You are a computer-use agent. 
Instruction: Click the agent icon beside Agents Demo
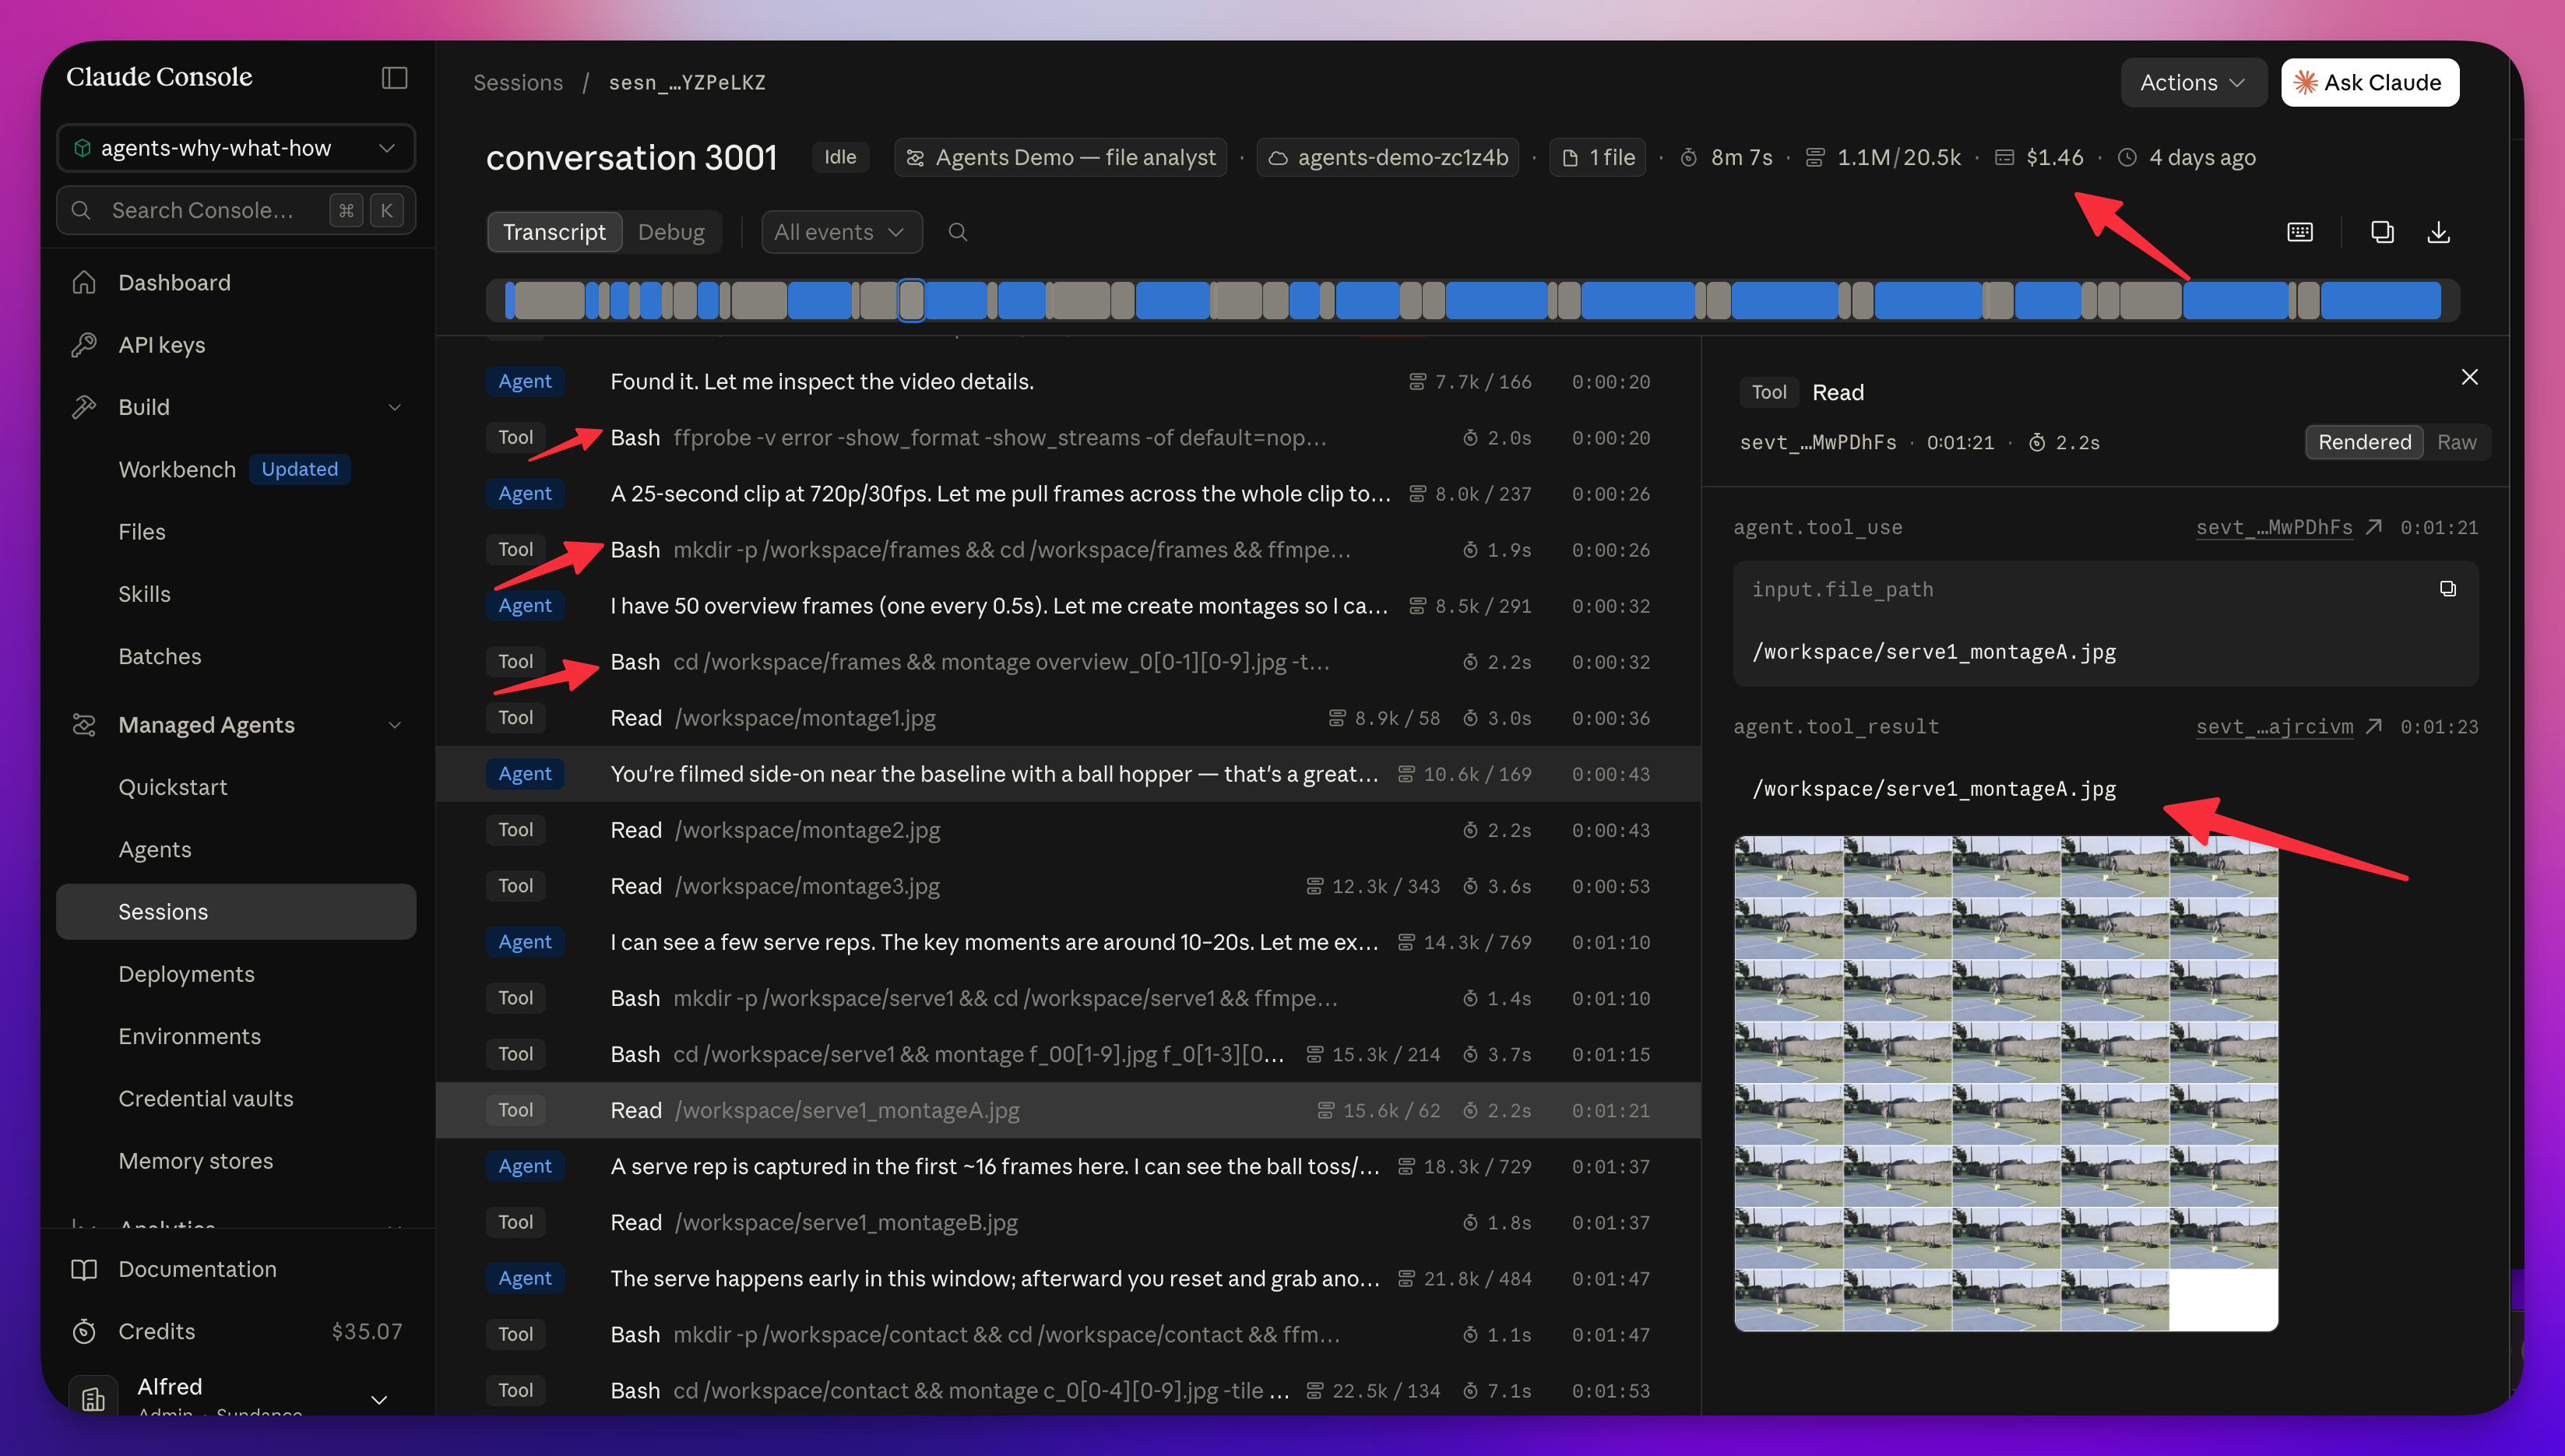914,157
